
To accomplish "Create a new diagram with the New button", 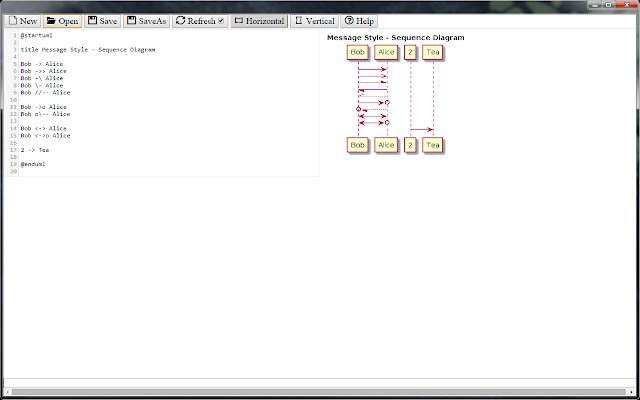I will (23, 21).
